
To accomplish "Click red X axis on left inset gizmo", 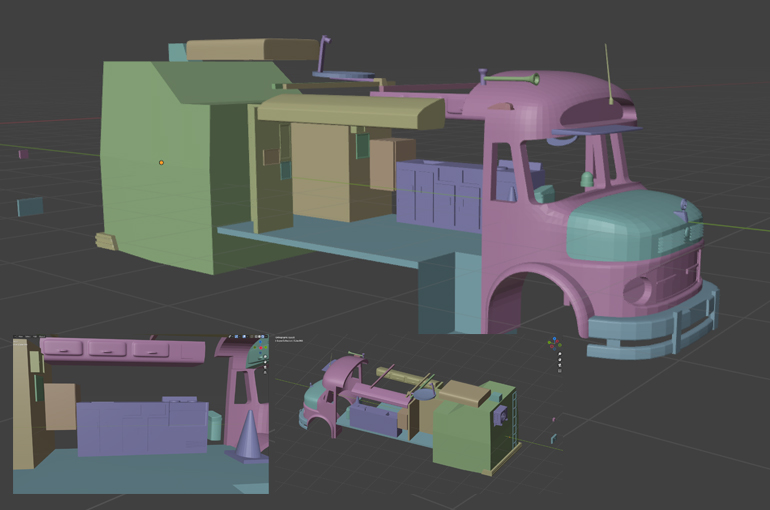I will click(261, 348).
